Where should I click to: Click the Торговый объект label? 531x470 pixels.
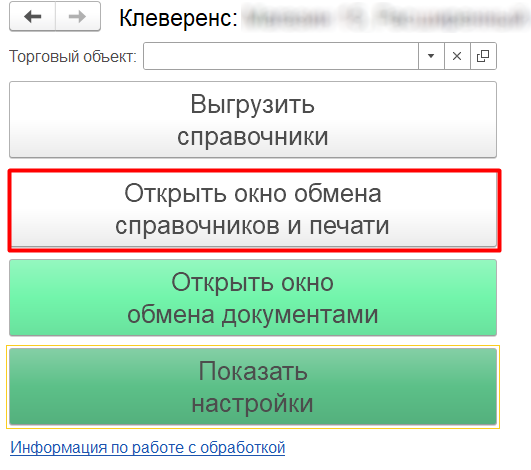(x=73, y=56)
